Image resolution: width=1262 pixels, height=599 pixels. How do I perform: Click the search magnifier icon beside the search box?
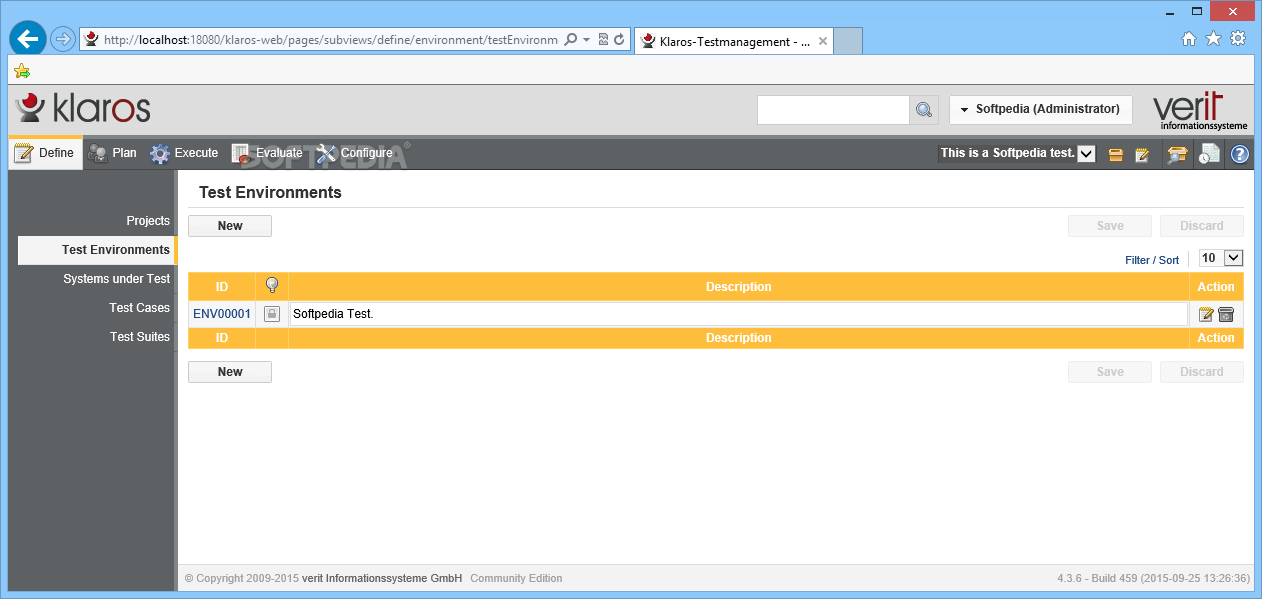click(x=923, y=110)
